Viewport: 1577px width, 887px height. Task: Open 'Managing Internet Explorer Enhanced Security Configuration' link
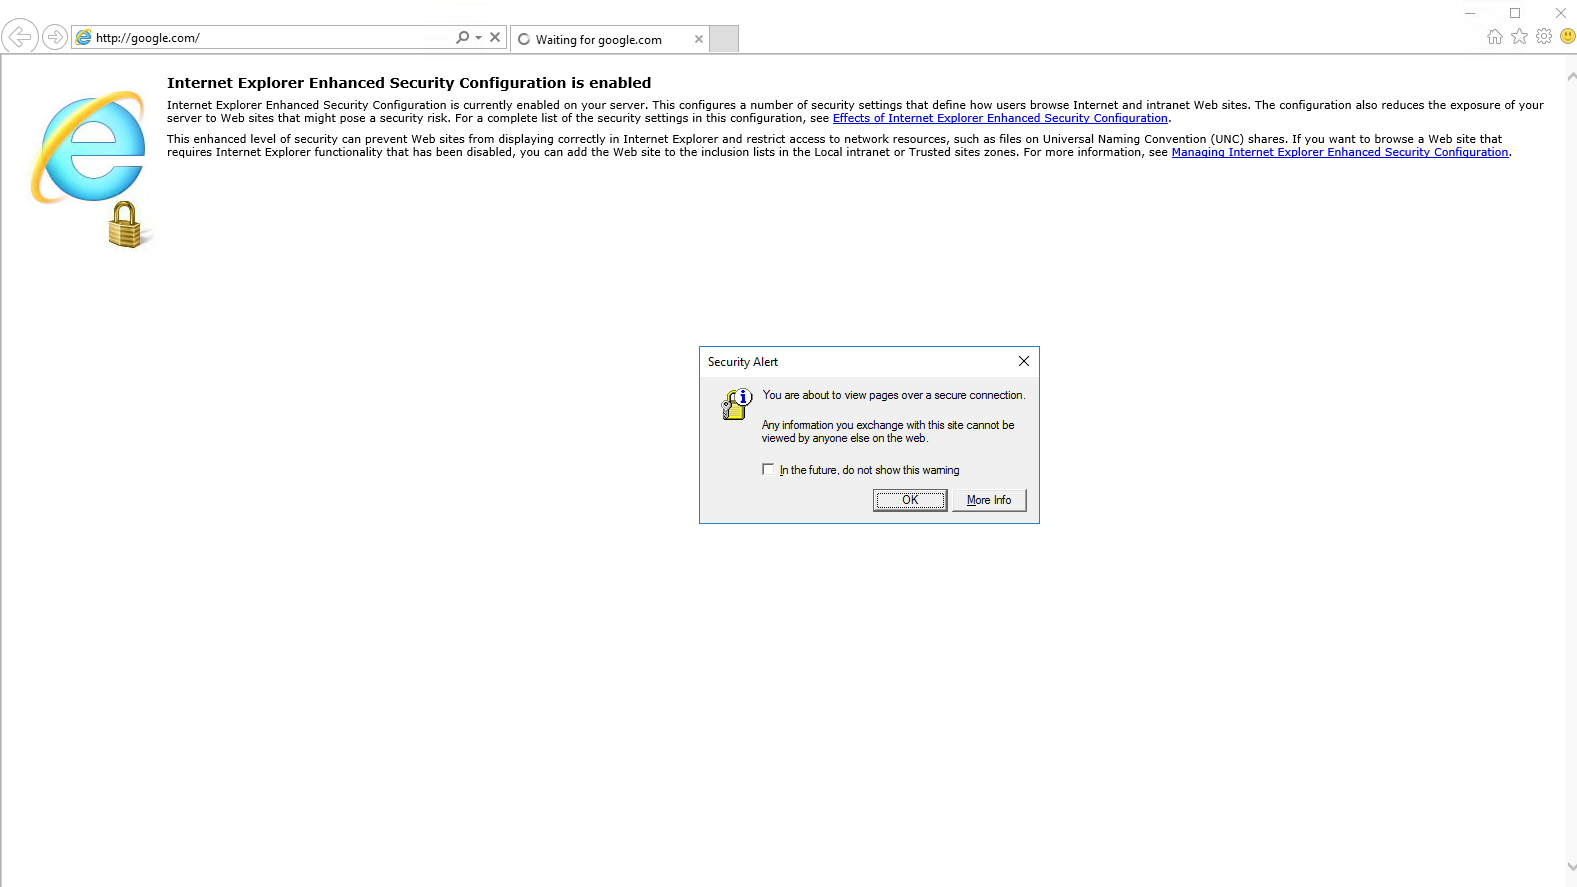pos(1340,152)
